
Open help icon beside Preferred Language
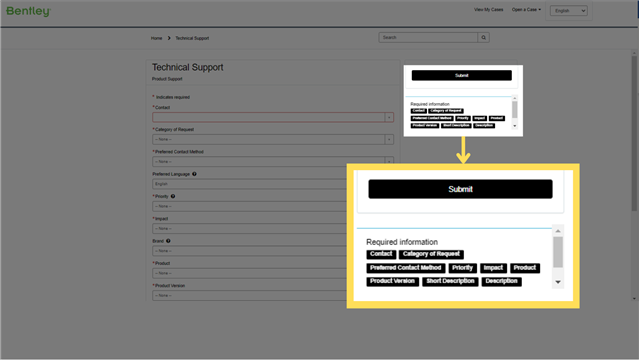point(194,174)
